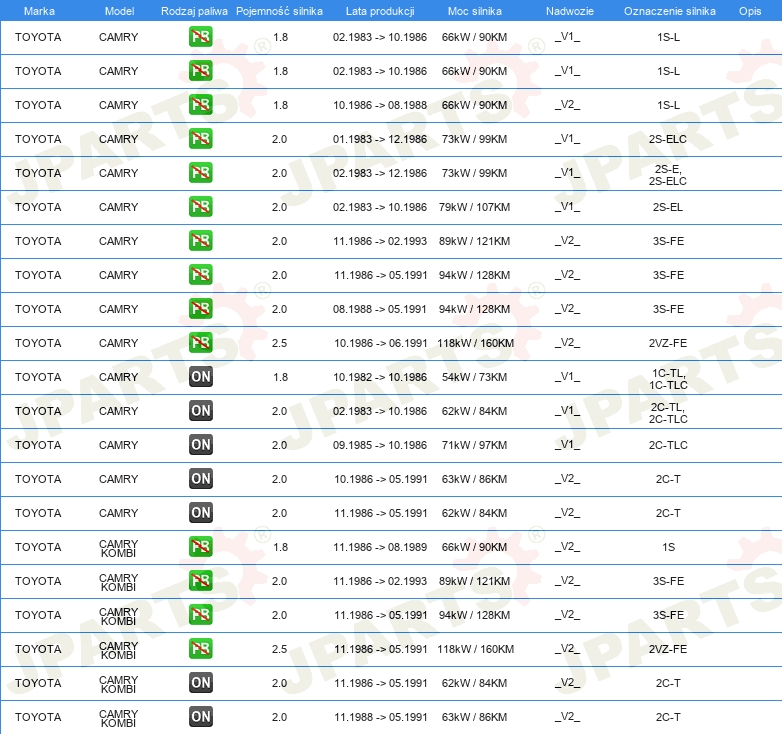Screen dimensions: 782x734
Task: Select the 79kW / 107KM power cell
Action: [x=475, y=207]
